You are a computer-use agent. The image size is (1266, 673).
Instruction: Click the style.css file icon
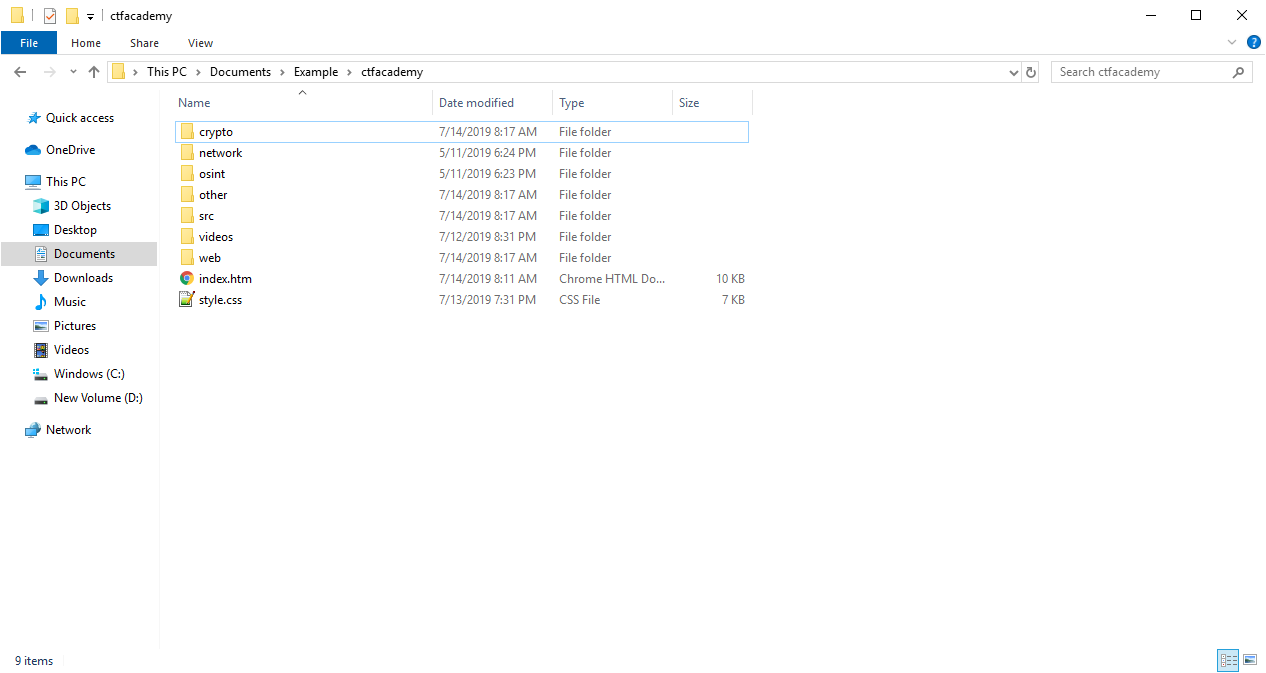187,300
